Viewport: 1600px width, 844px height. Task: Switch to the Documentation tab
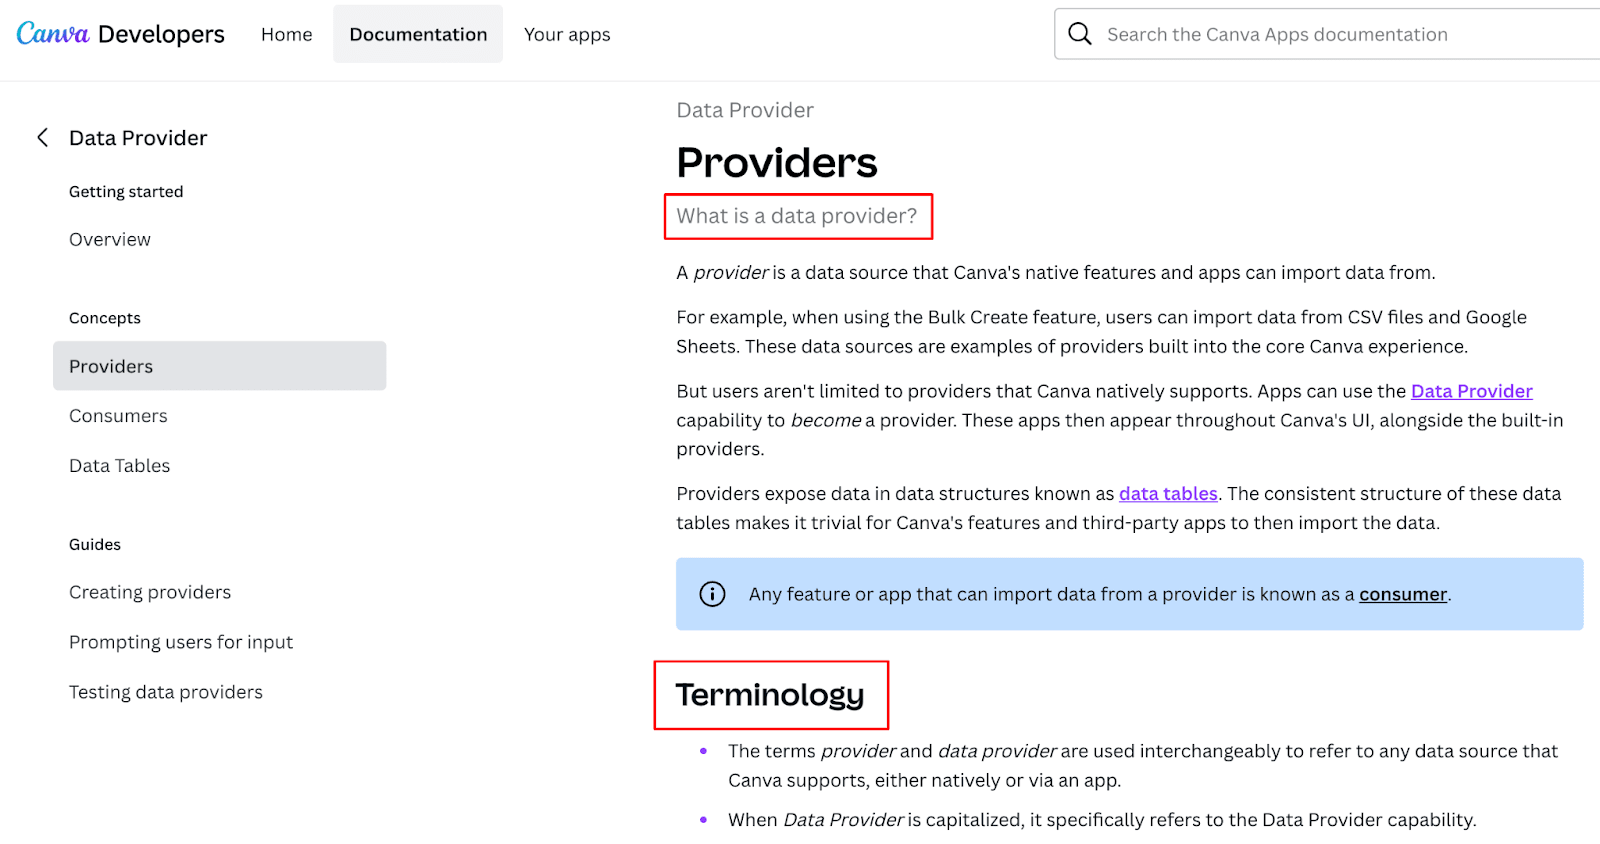tap(418, 33)
